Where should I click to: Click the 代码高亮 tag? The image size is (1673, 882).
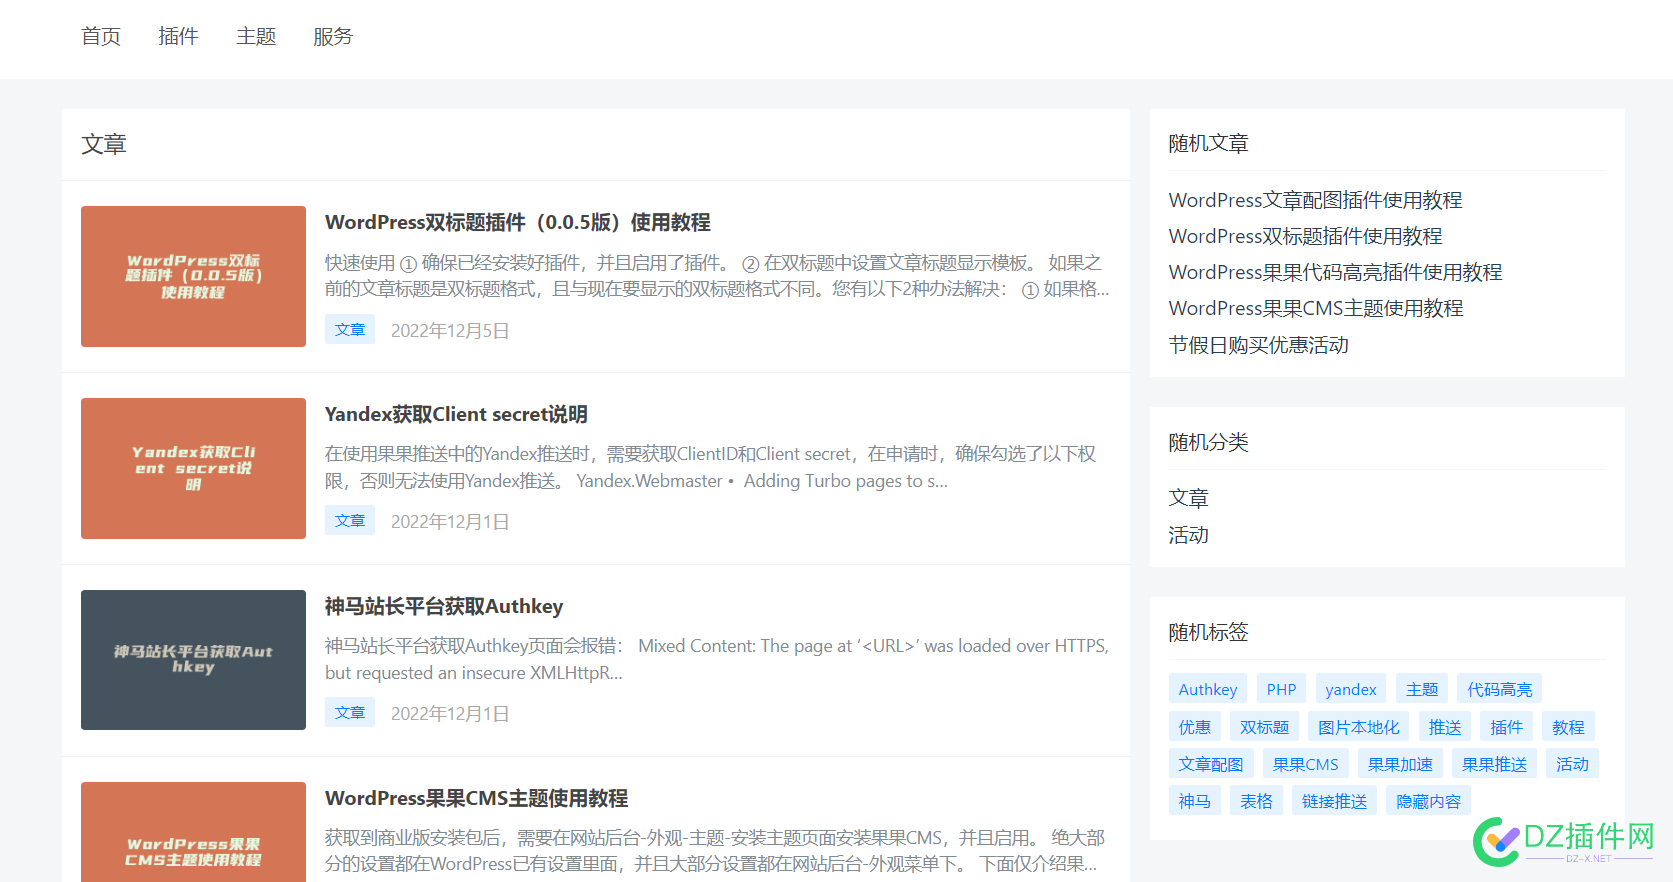1500,689
